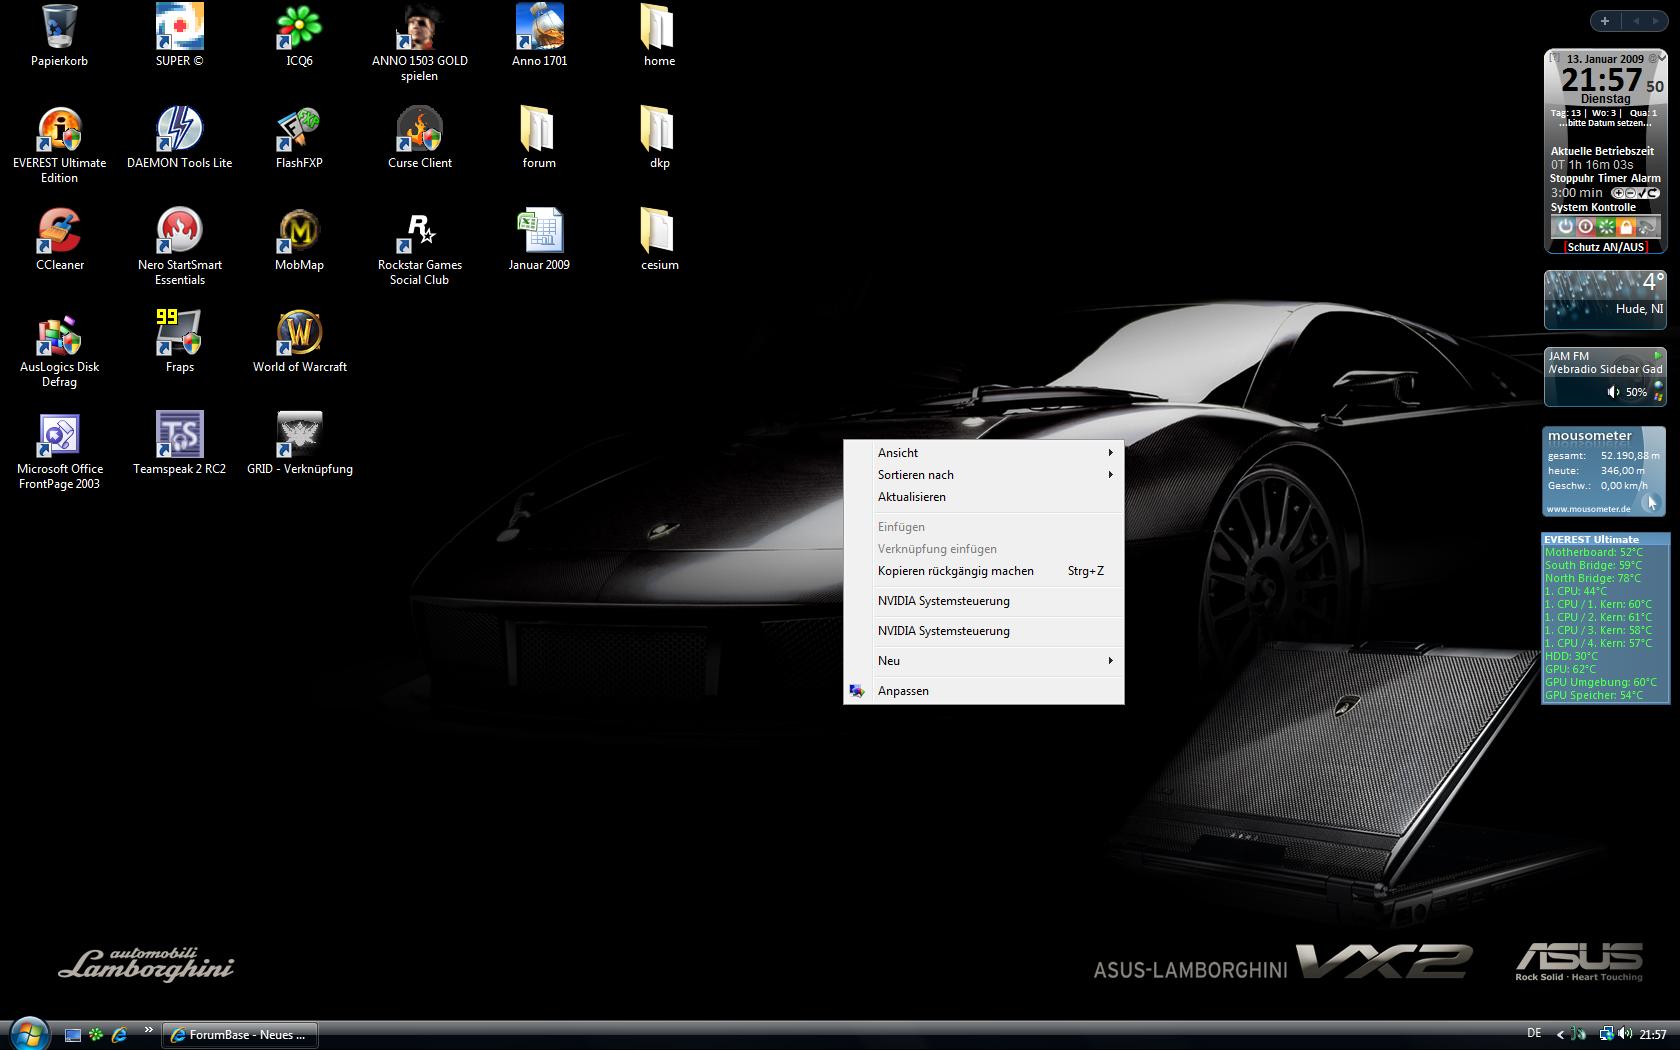Screen dimensions: 1680x1050
Task: Choose Anpassen in the context menu
Action: click(x=984, y=691)
